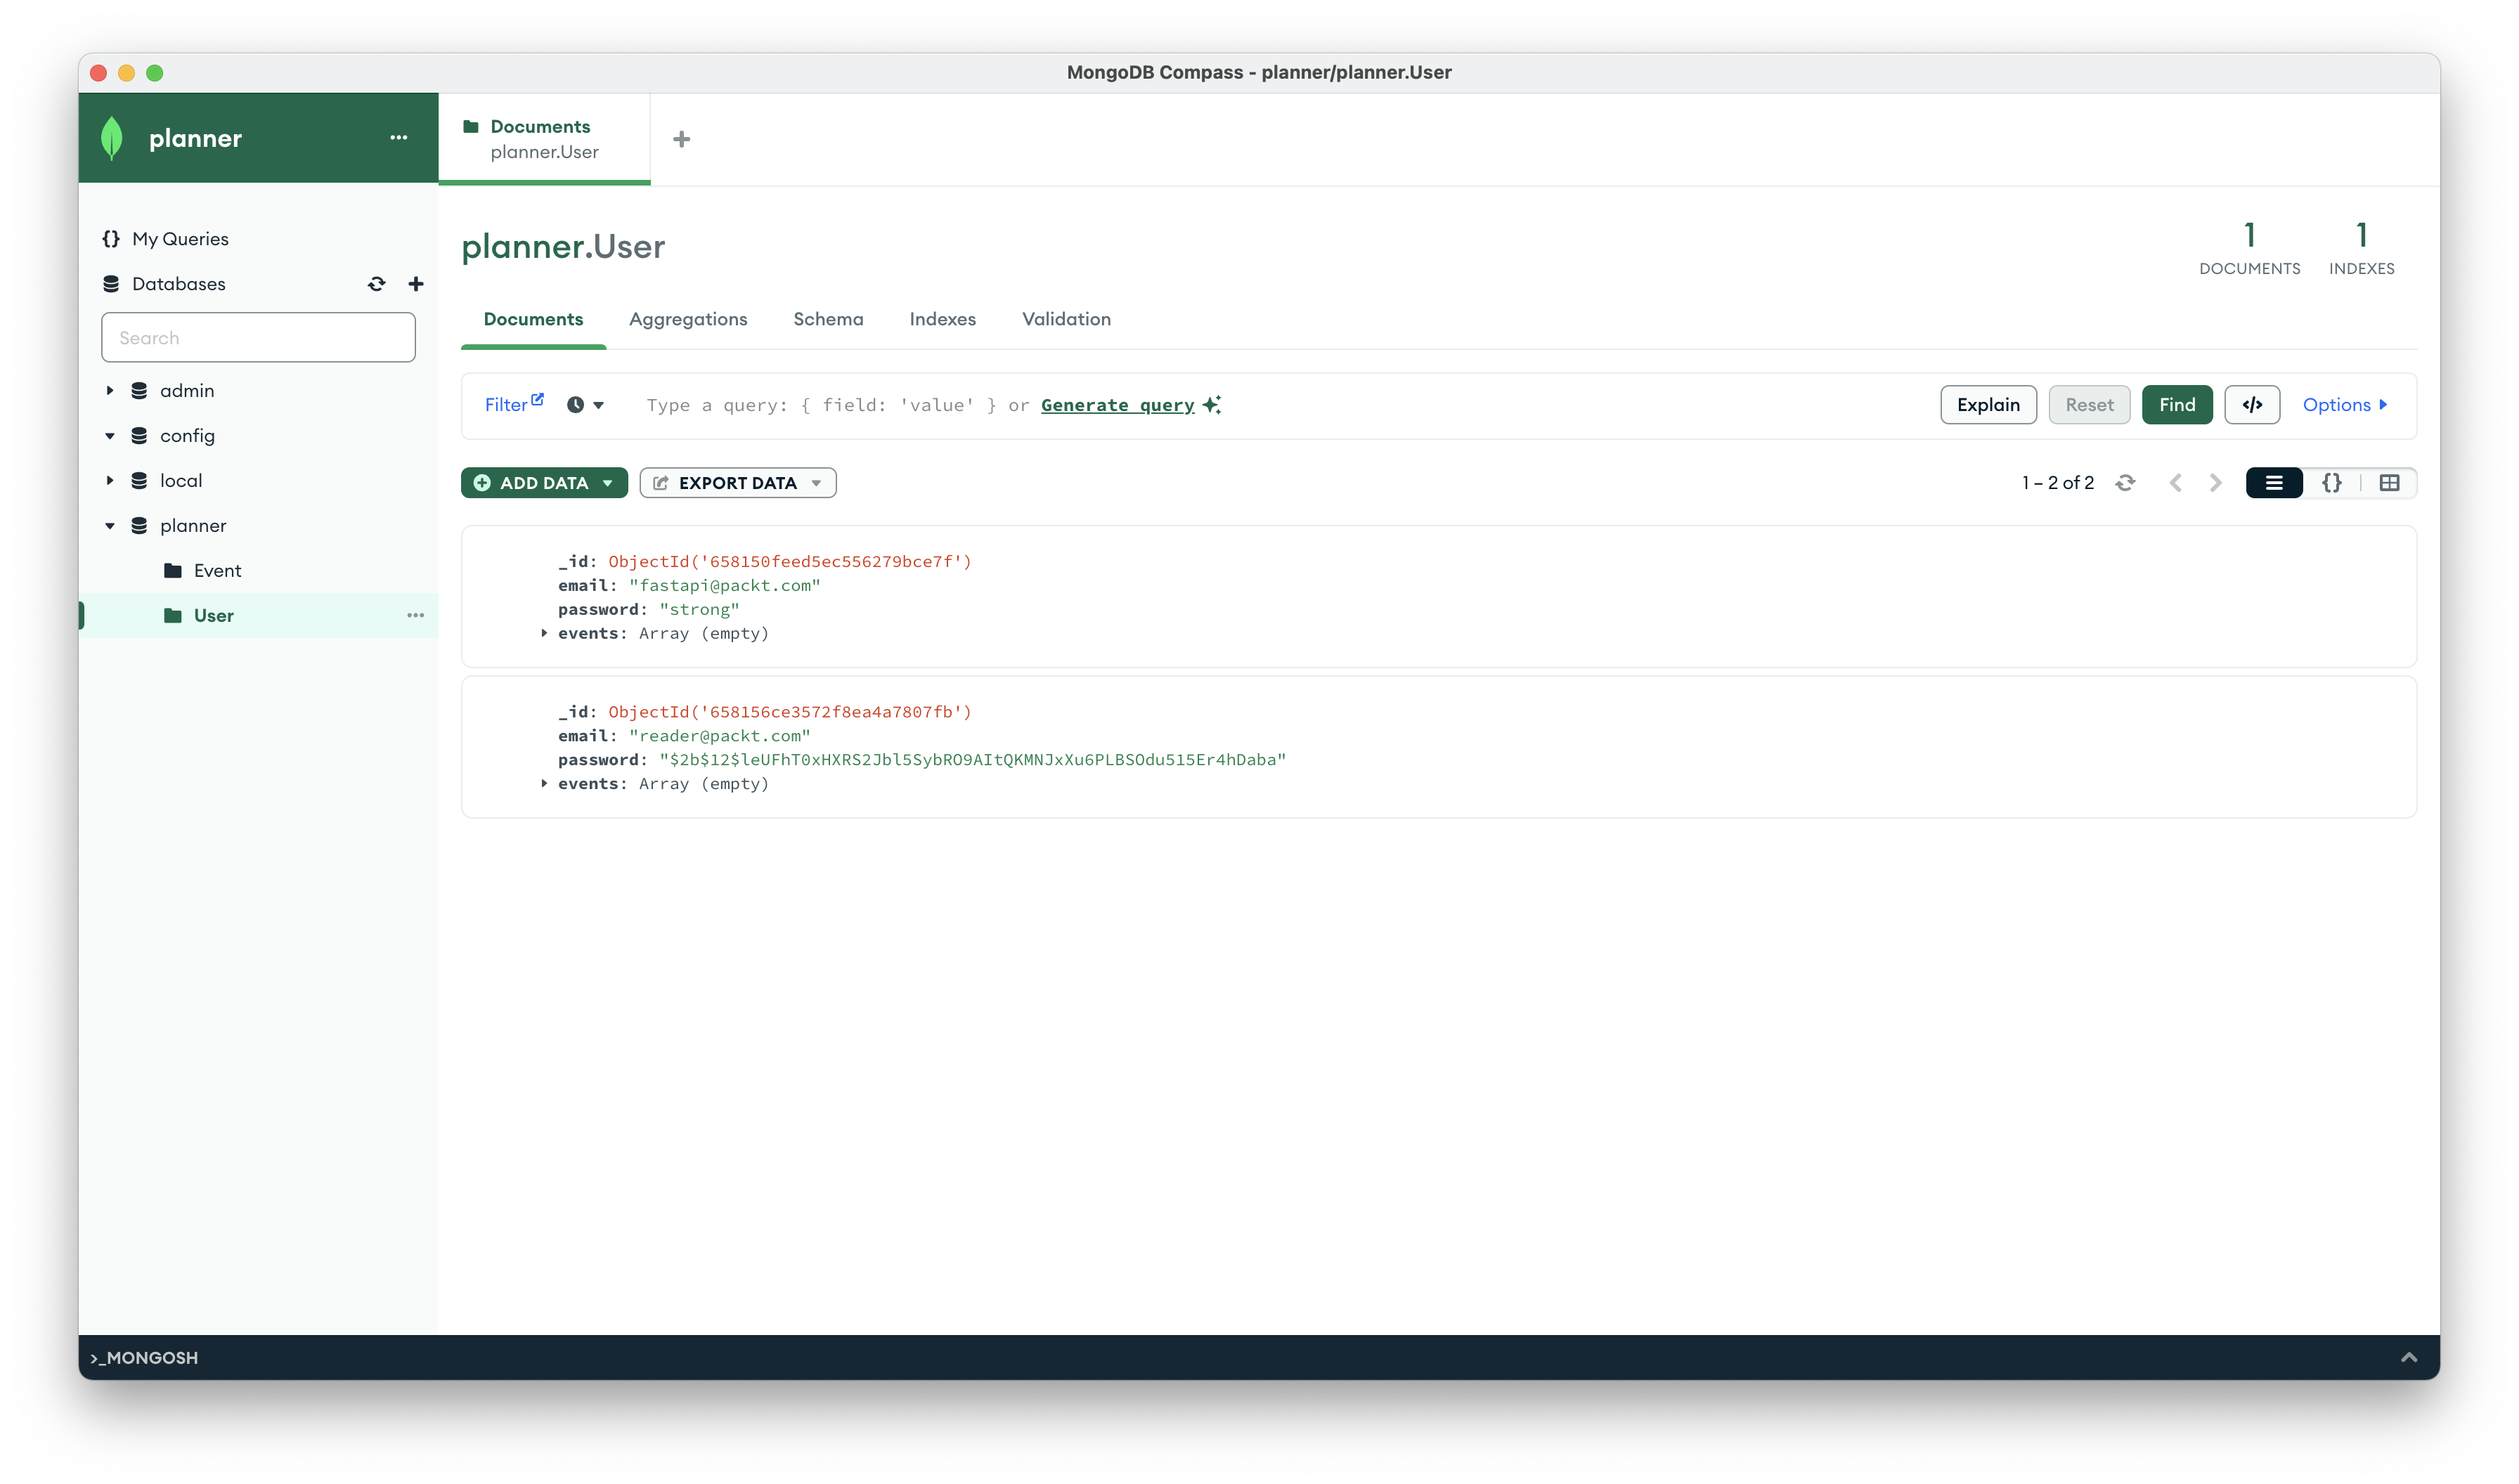Switch to JSON view of documents
Viewport: 2519px width, 1484px height.
[2331, 483]
